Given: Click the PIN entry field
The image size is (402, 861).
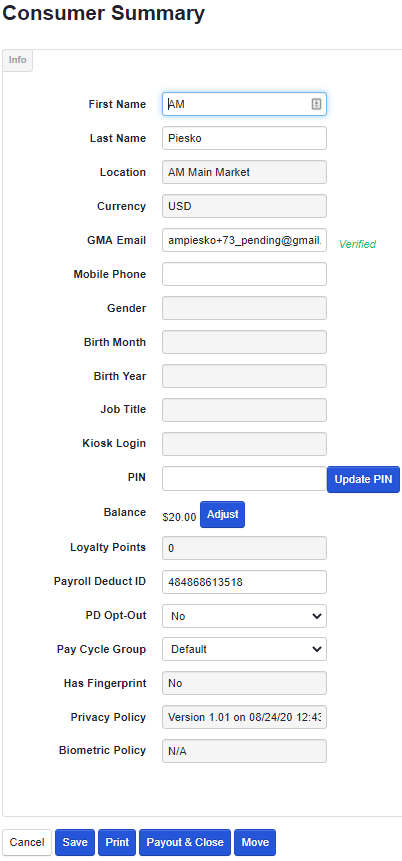Looking at the screenshot, I should click(244, 478).
